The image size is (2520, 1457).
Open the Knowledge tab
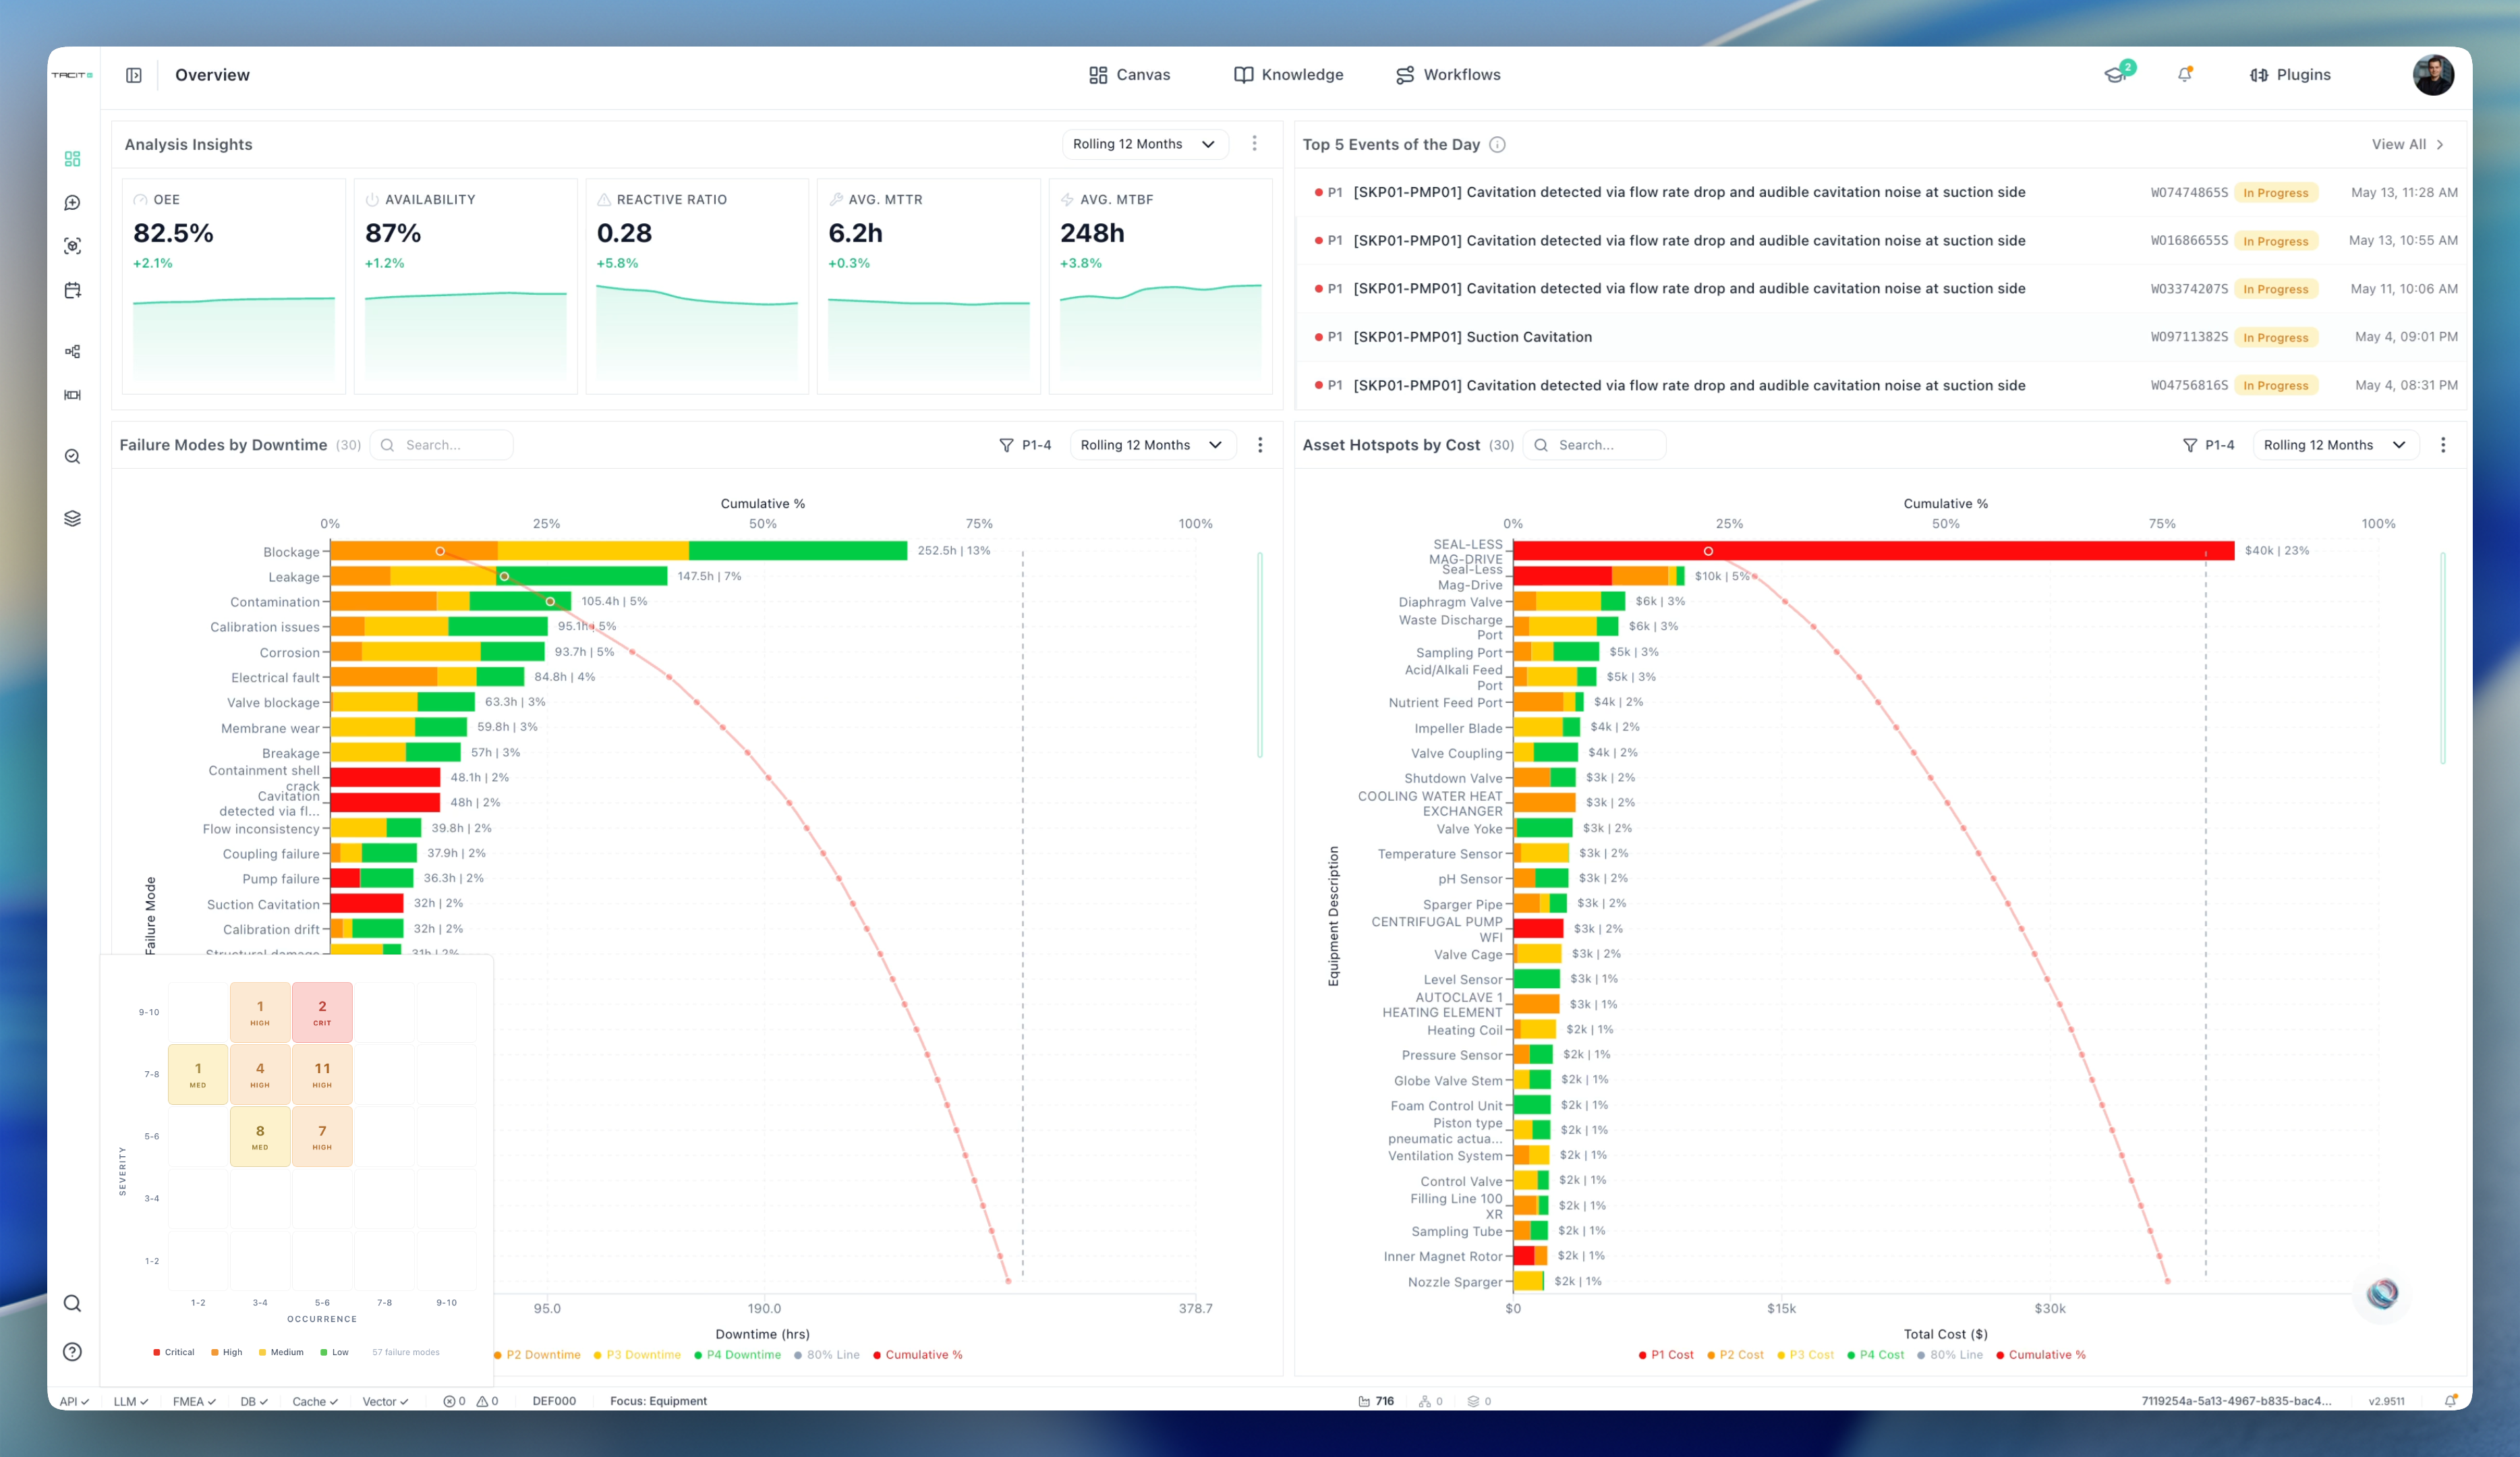[x=1288, y=75]
